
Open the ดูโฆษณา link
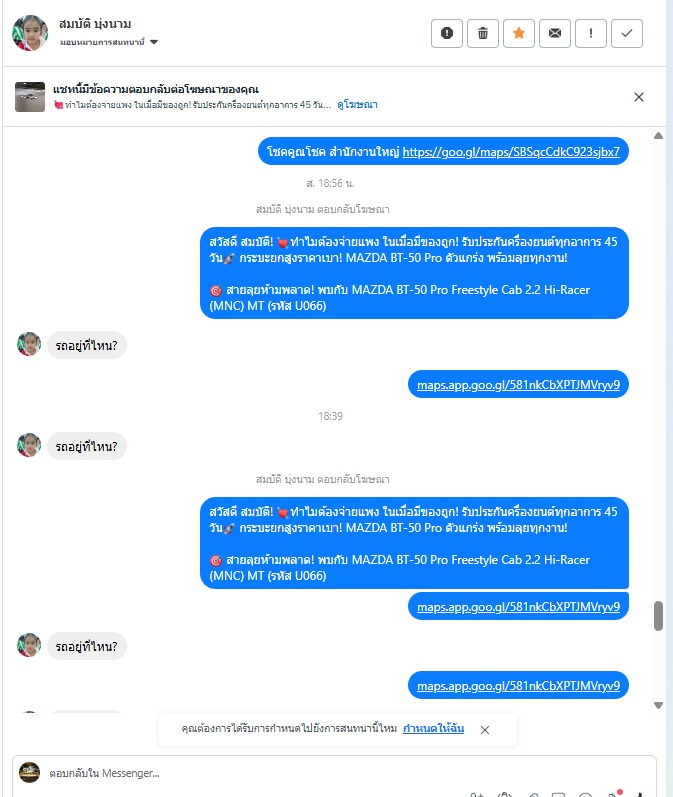click(357, 105)
